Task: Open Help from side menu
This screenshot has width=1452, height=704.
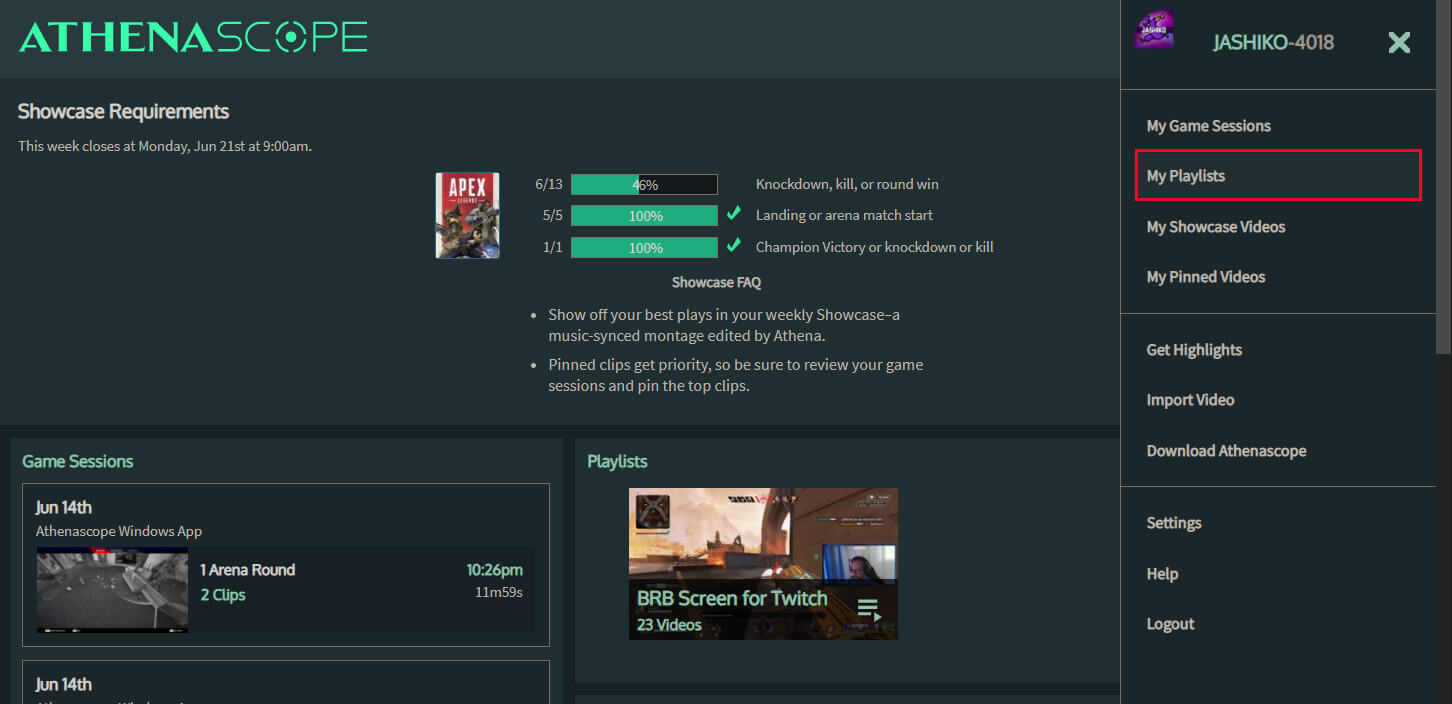Action: pyautogui.click(x=1162, y=574)
